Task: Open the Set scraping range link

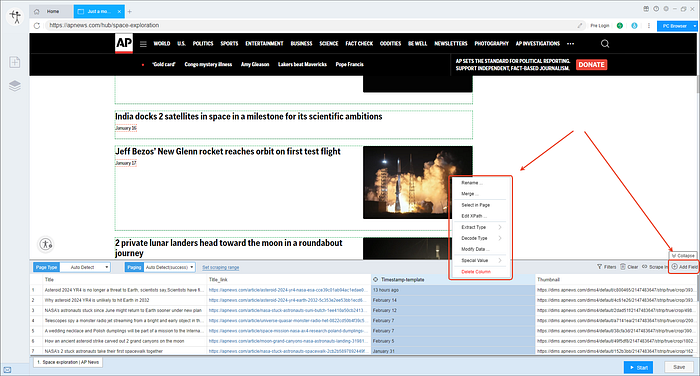Action: tap(221, 267)
